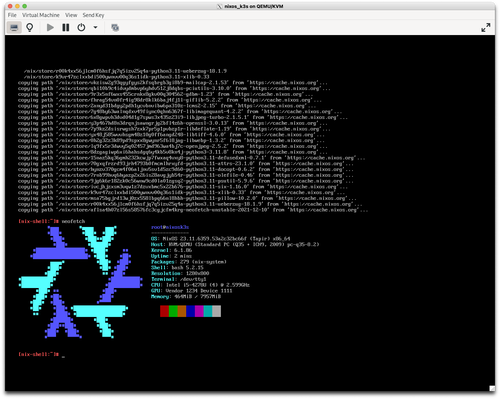Image resolution: width=500 pixels, height=399 pixels.
Task: Click the green neofetch color block
Action: [173, 311]
